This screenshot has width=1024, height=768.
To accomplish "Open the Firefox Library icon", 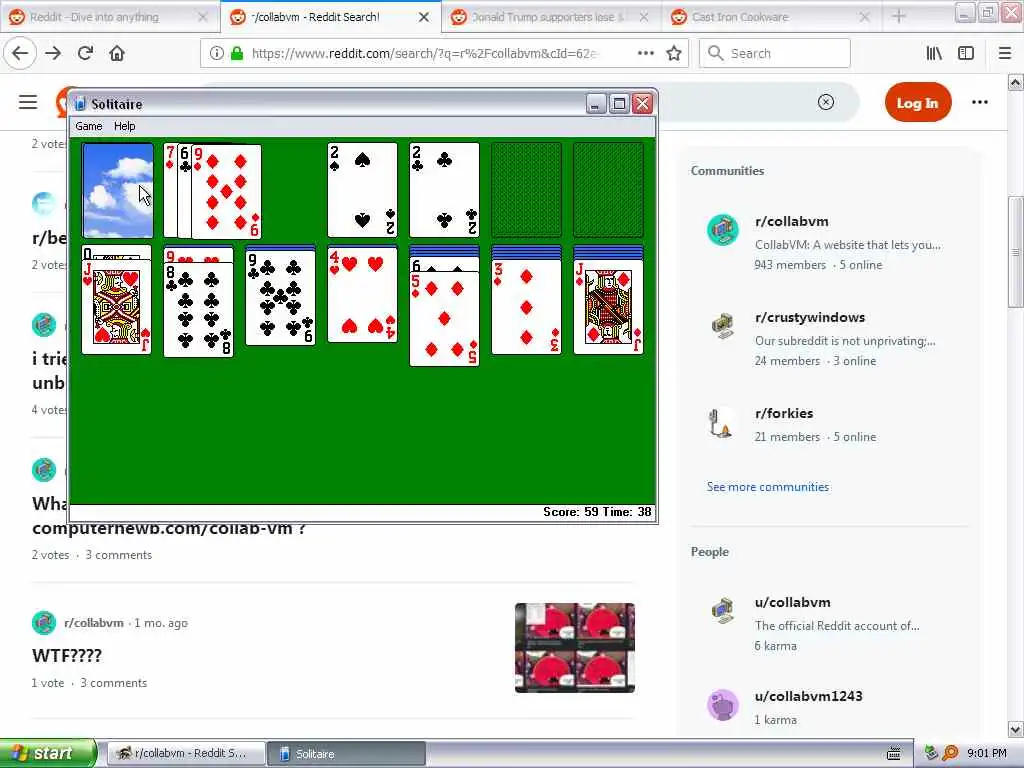I will point(934,54).
